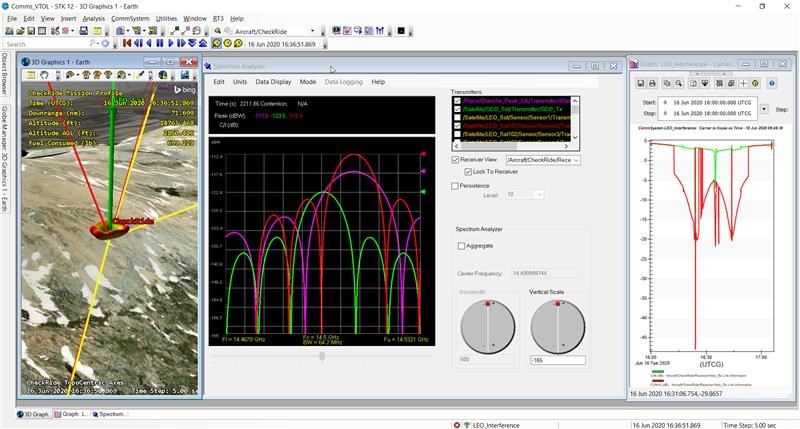This screenshot has height=429, width=800.
Task: Click the Decrease time step down-arrow icon
Action: (192, 44)
